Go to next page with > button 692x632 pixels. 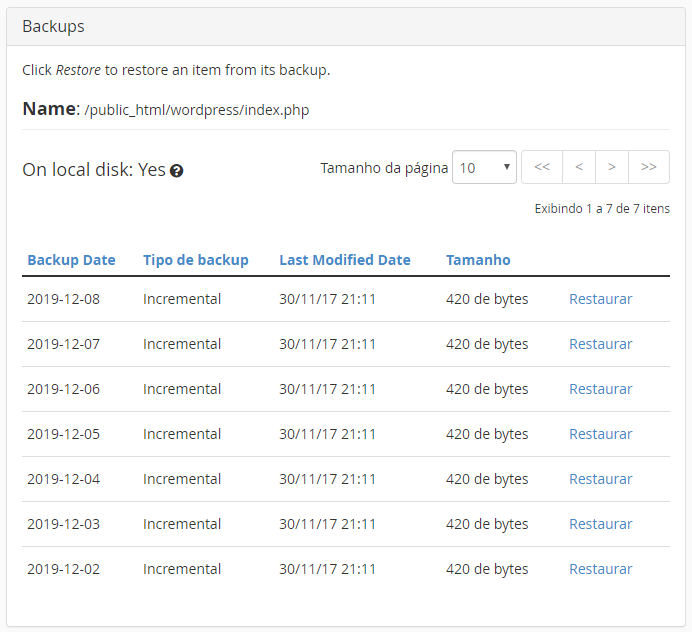pos(612,167)
